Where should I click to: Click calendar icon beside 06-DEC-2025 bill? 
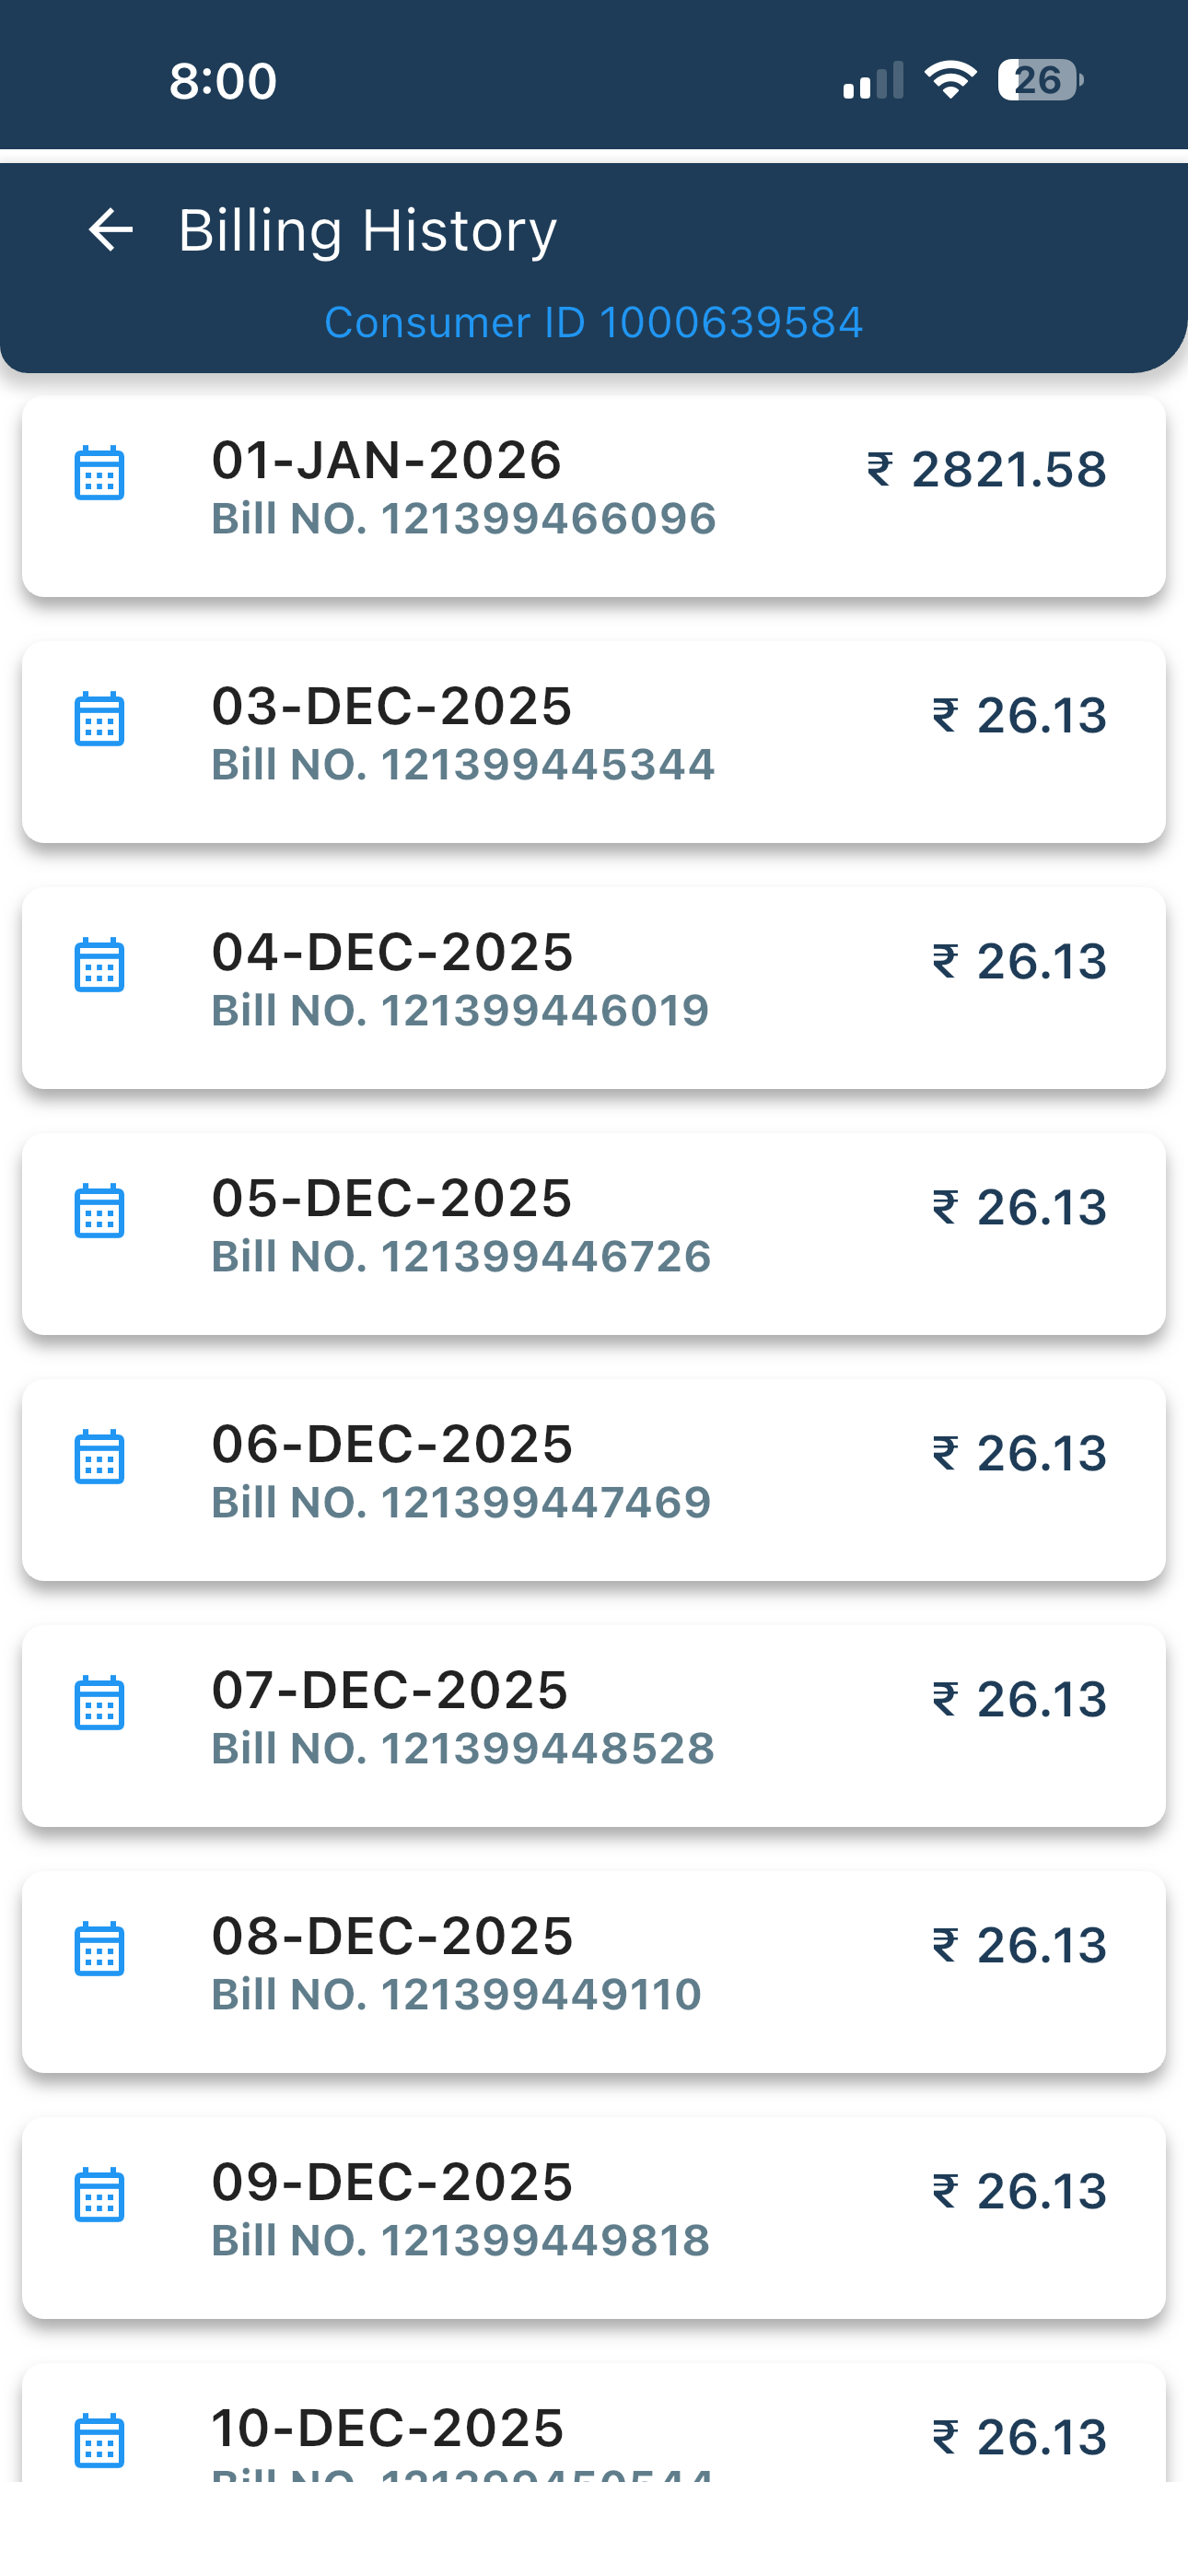coord(99,1456)
